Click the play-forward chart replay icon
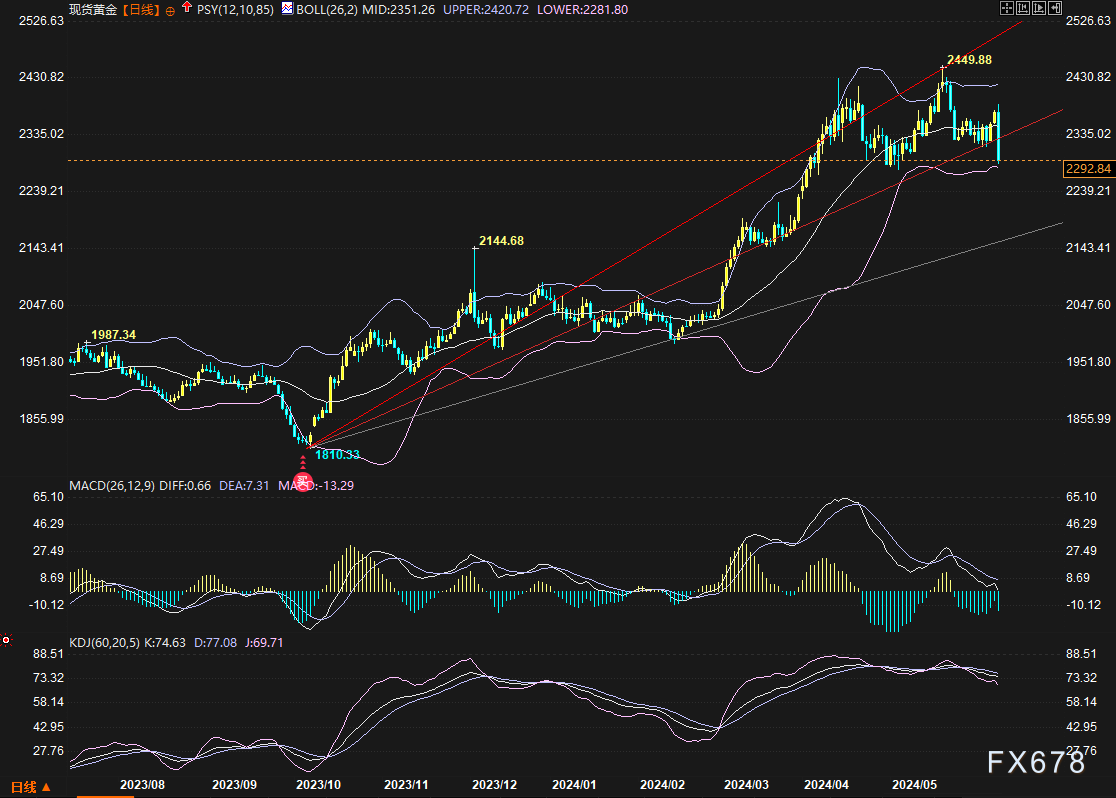 click(1039, 8)
